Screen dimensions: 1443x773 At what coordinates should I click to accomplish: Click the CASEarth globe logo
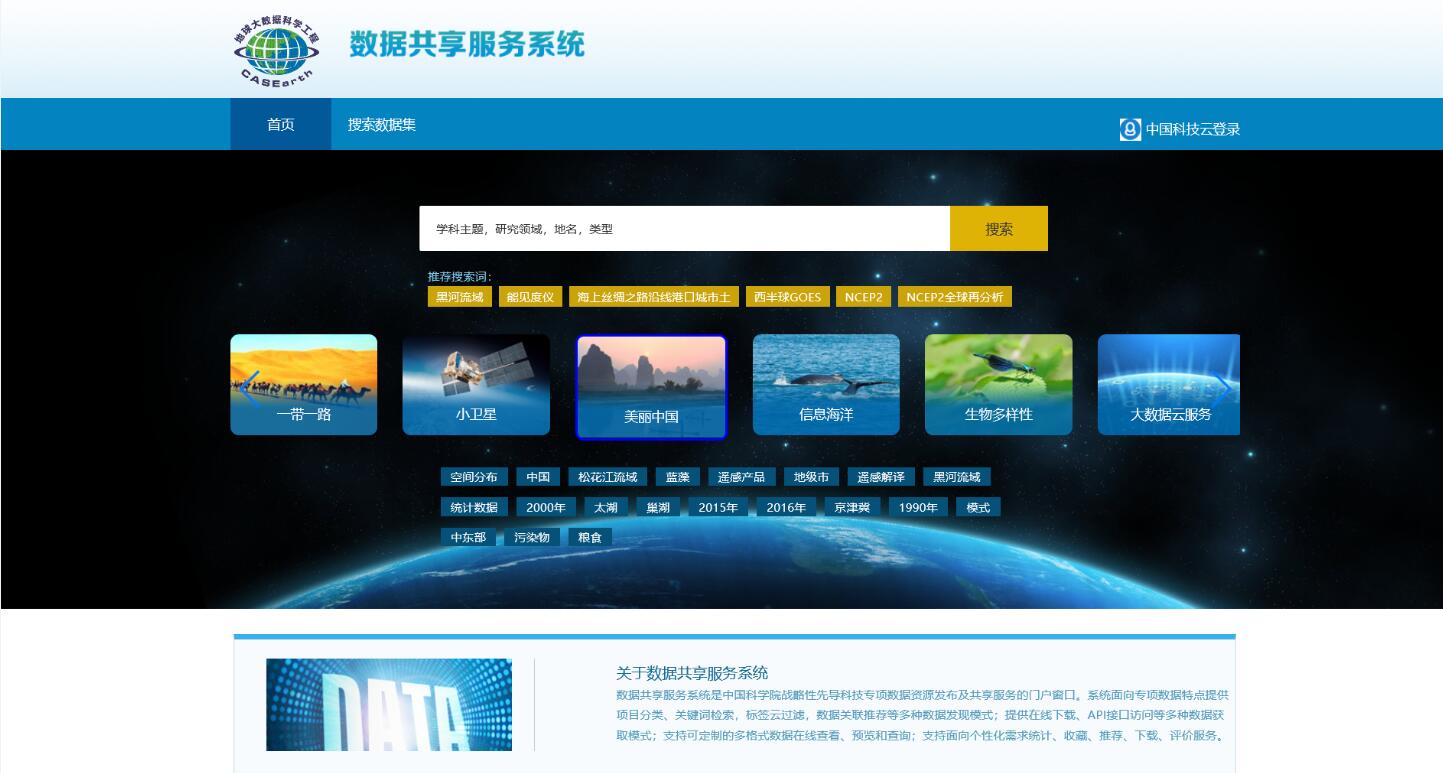[277, 50]
